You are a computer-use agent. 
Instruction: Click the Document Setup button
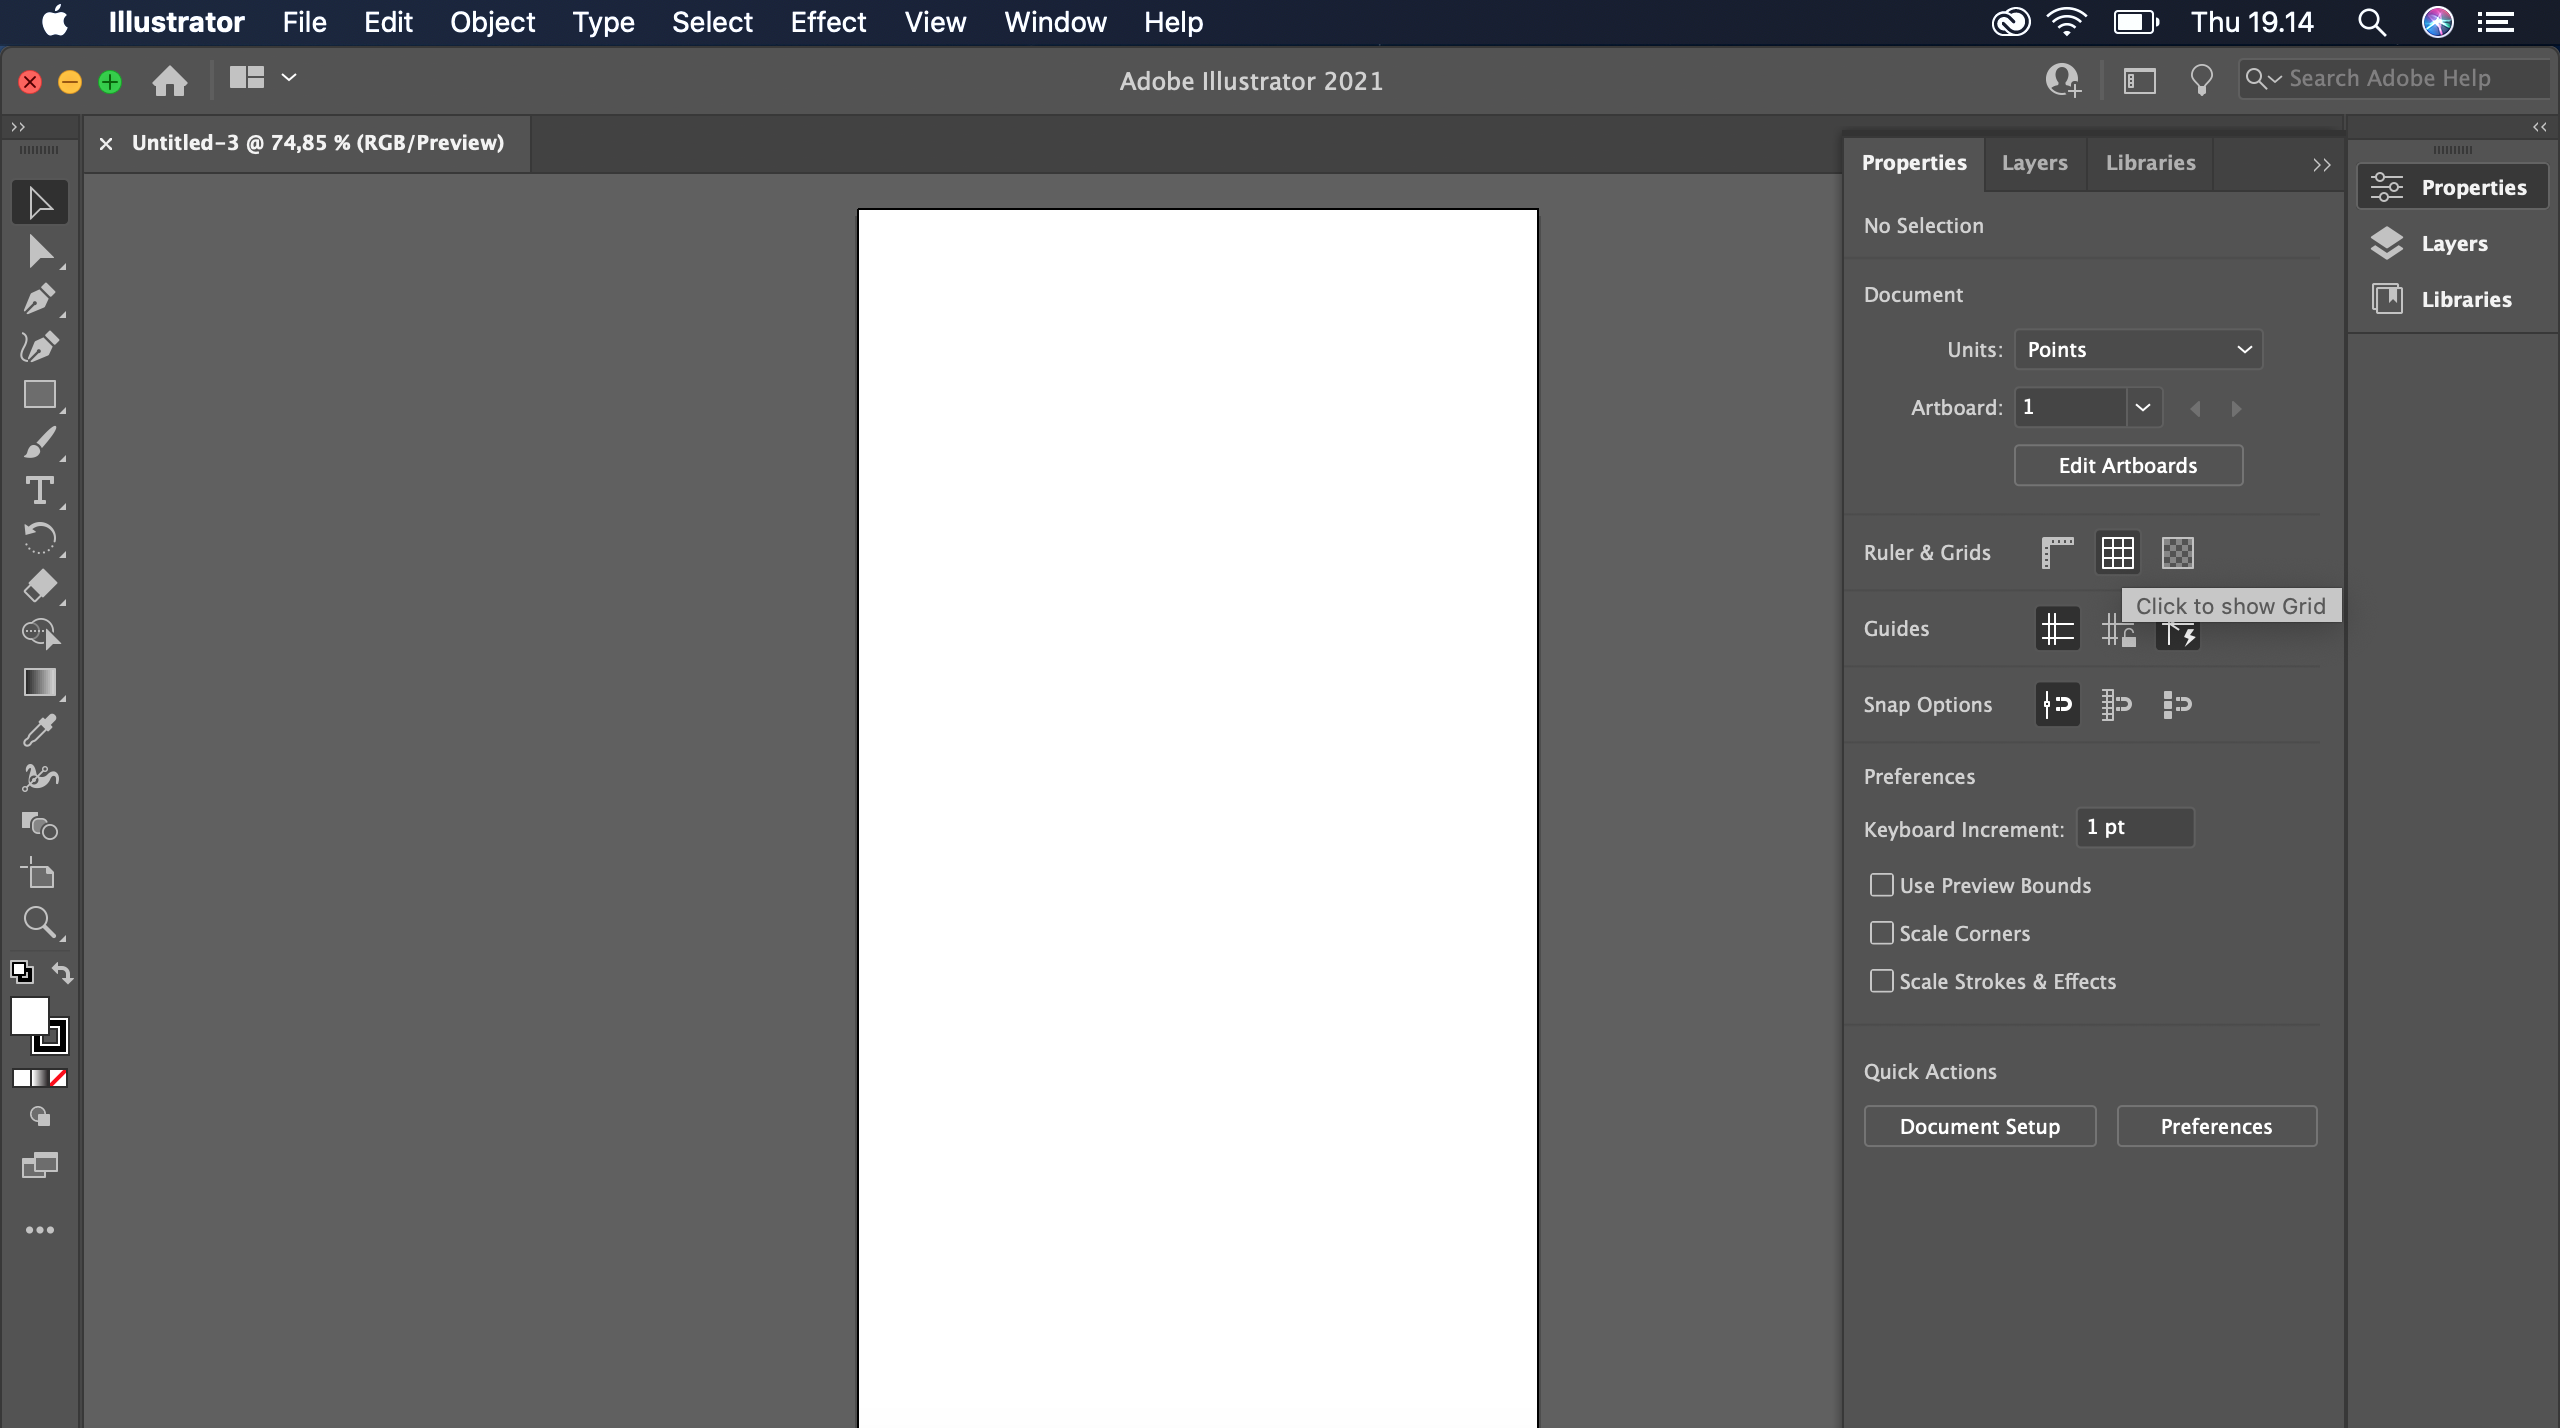pos(1980,1127)
